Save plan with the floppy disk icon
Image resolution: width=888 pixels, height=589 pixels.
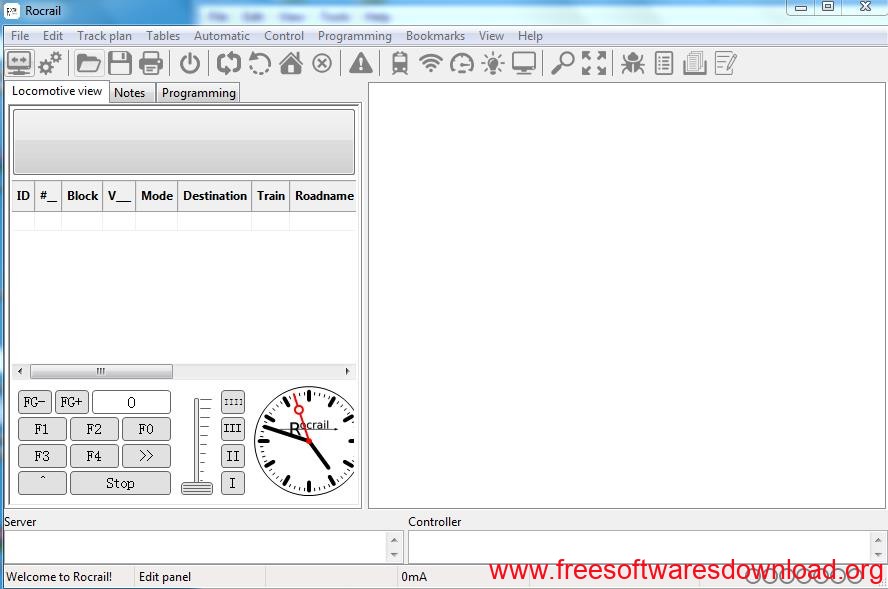point(120,63)
